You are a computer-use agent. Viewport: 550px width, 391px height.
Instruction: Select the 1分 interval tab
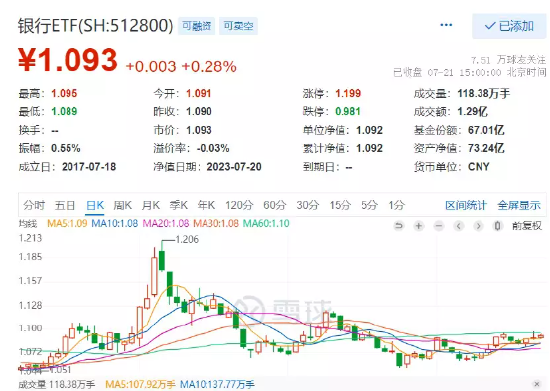[x=396, y=205]
